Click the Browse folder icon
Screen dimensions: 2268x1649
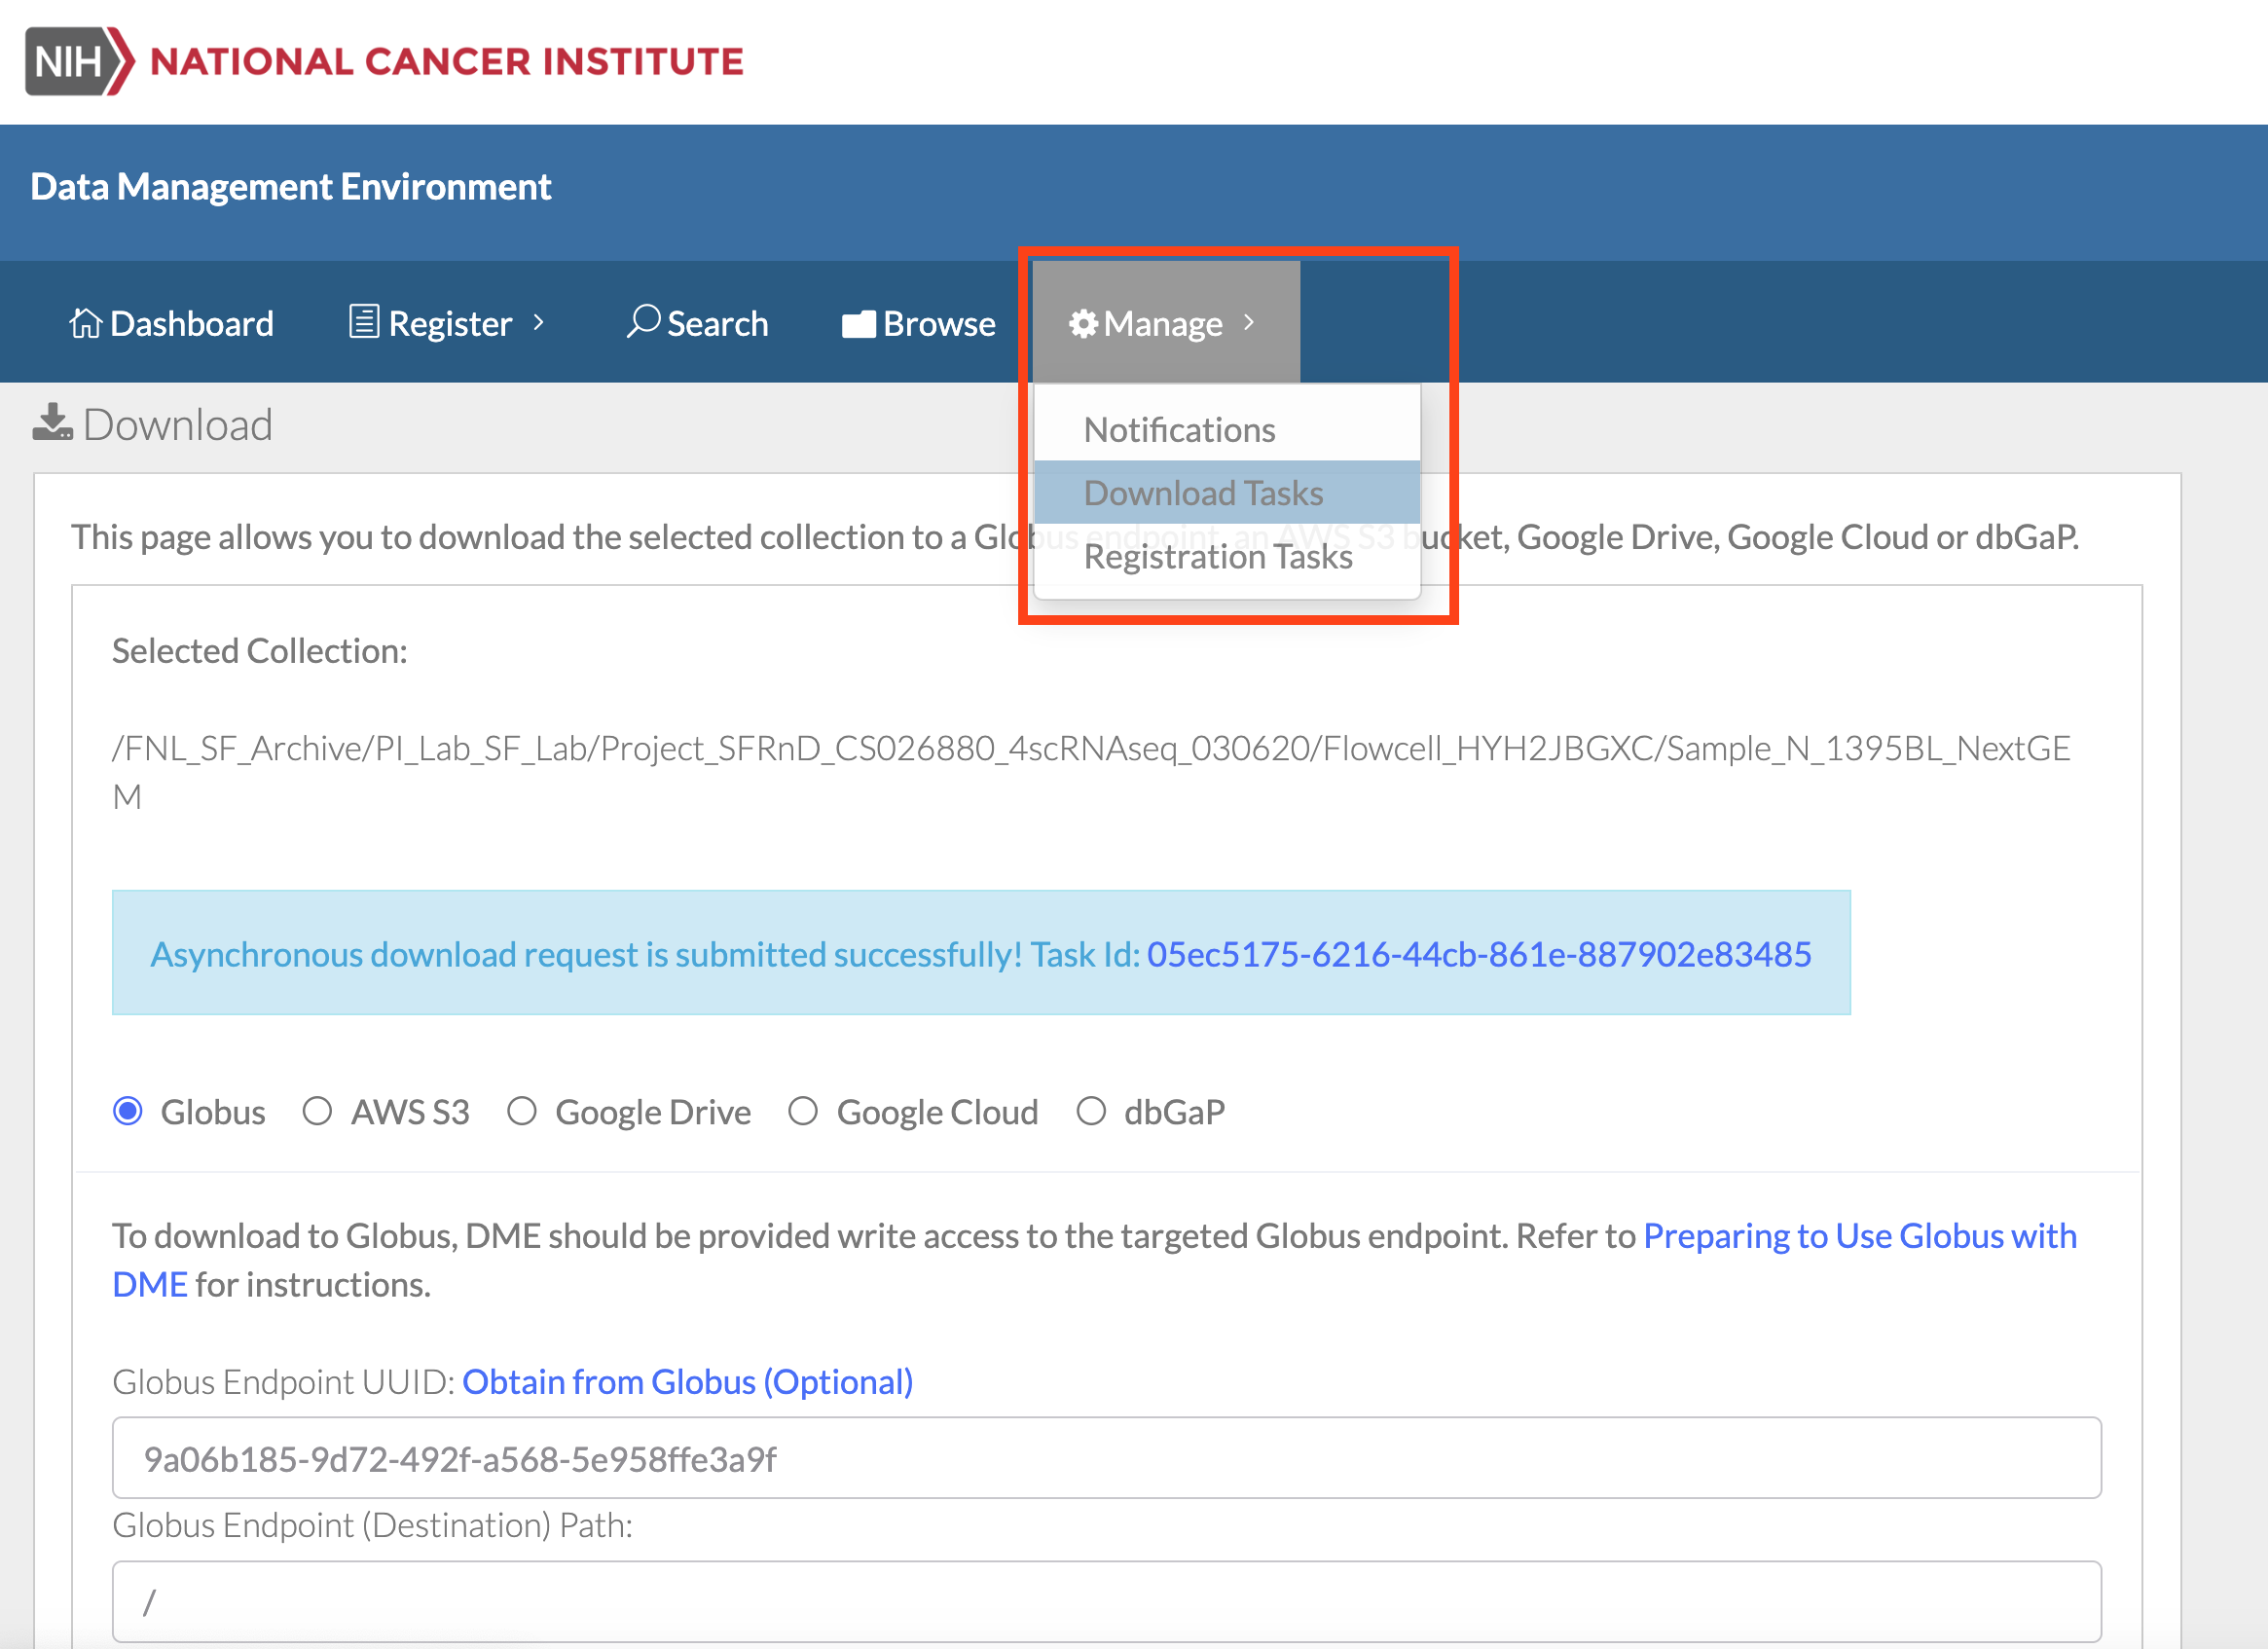858,324
